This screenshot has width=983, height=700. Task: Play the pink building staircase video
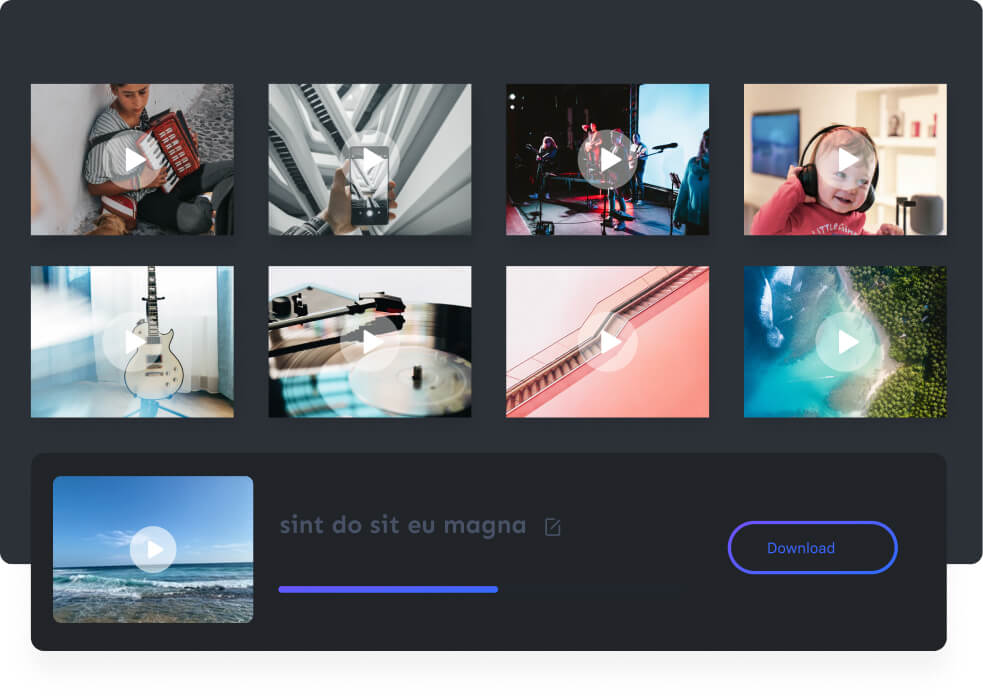tap(608, 342)
